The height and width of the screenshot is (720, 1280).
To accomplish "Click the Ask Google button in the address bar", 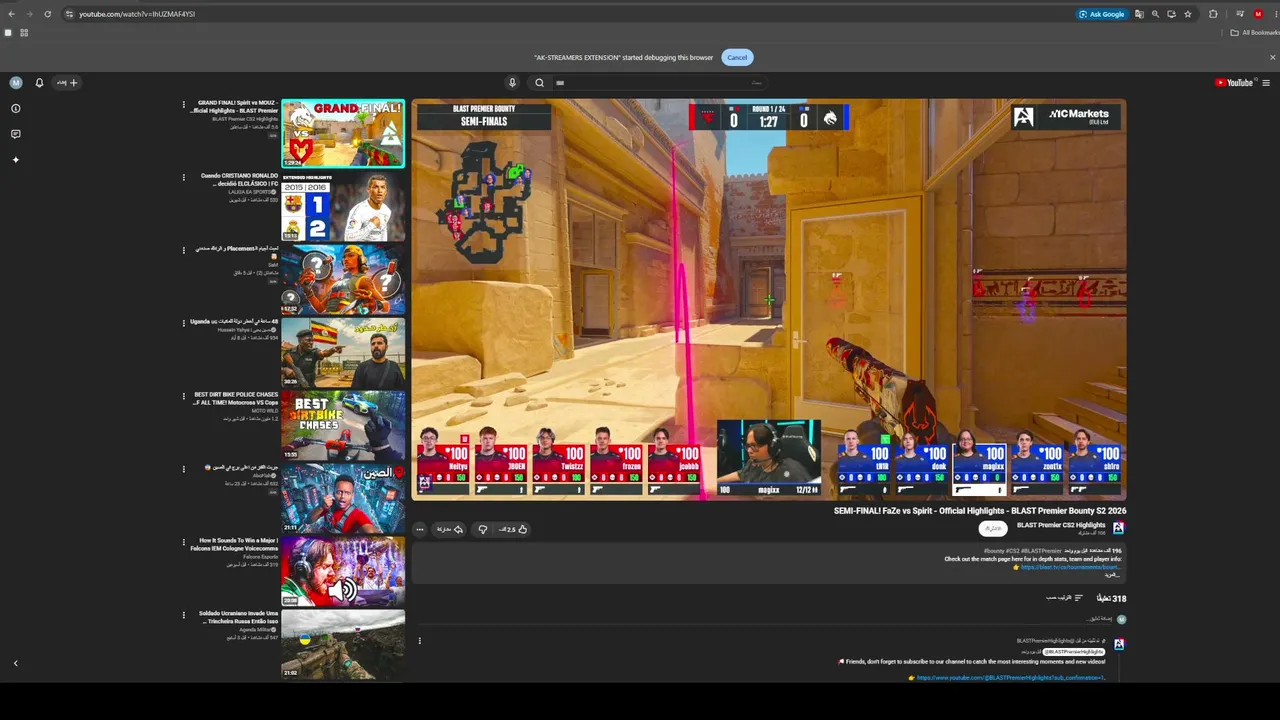I will point(1101,14).
